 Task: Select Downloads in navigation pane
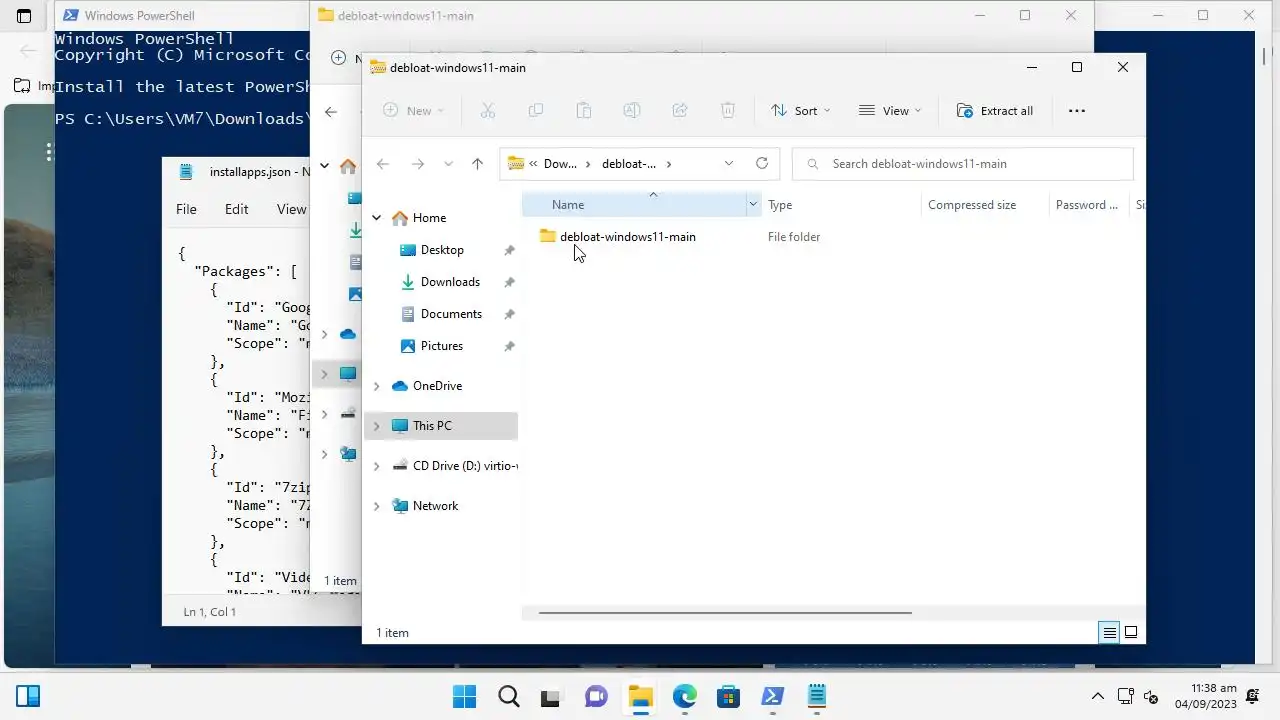coord(450,282)
